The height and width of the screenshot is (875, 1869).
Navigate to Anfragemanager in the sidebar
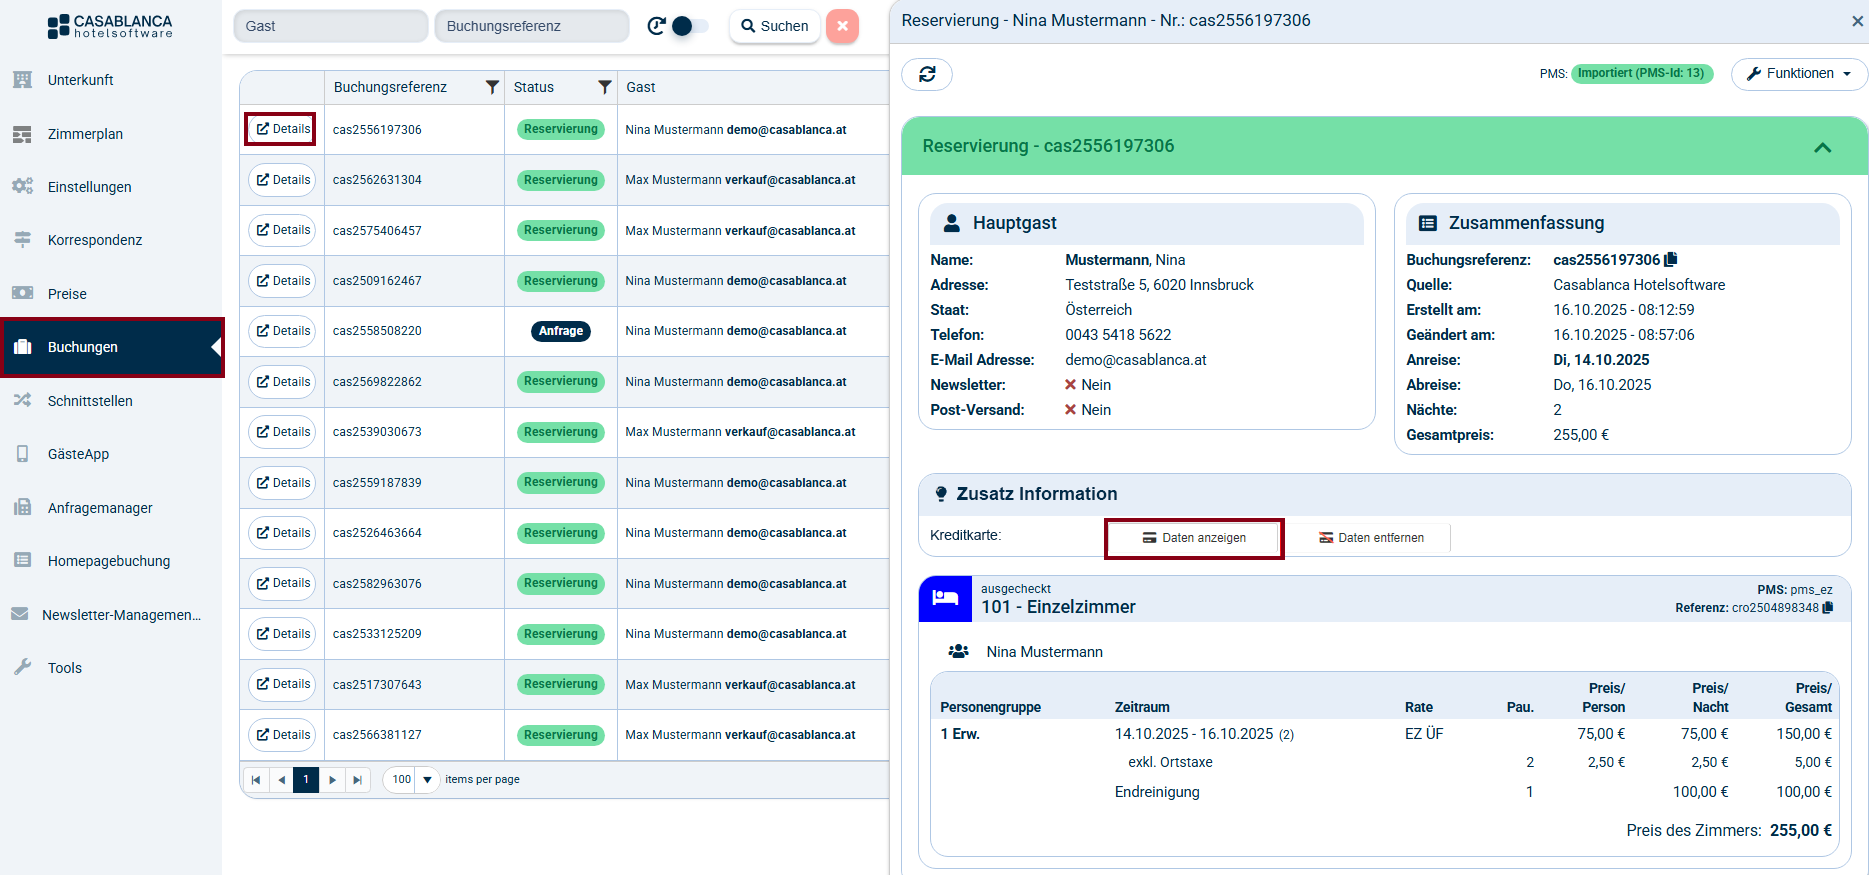click(x=100, y=508)
